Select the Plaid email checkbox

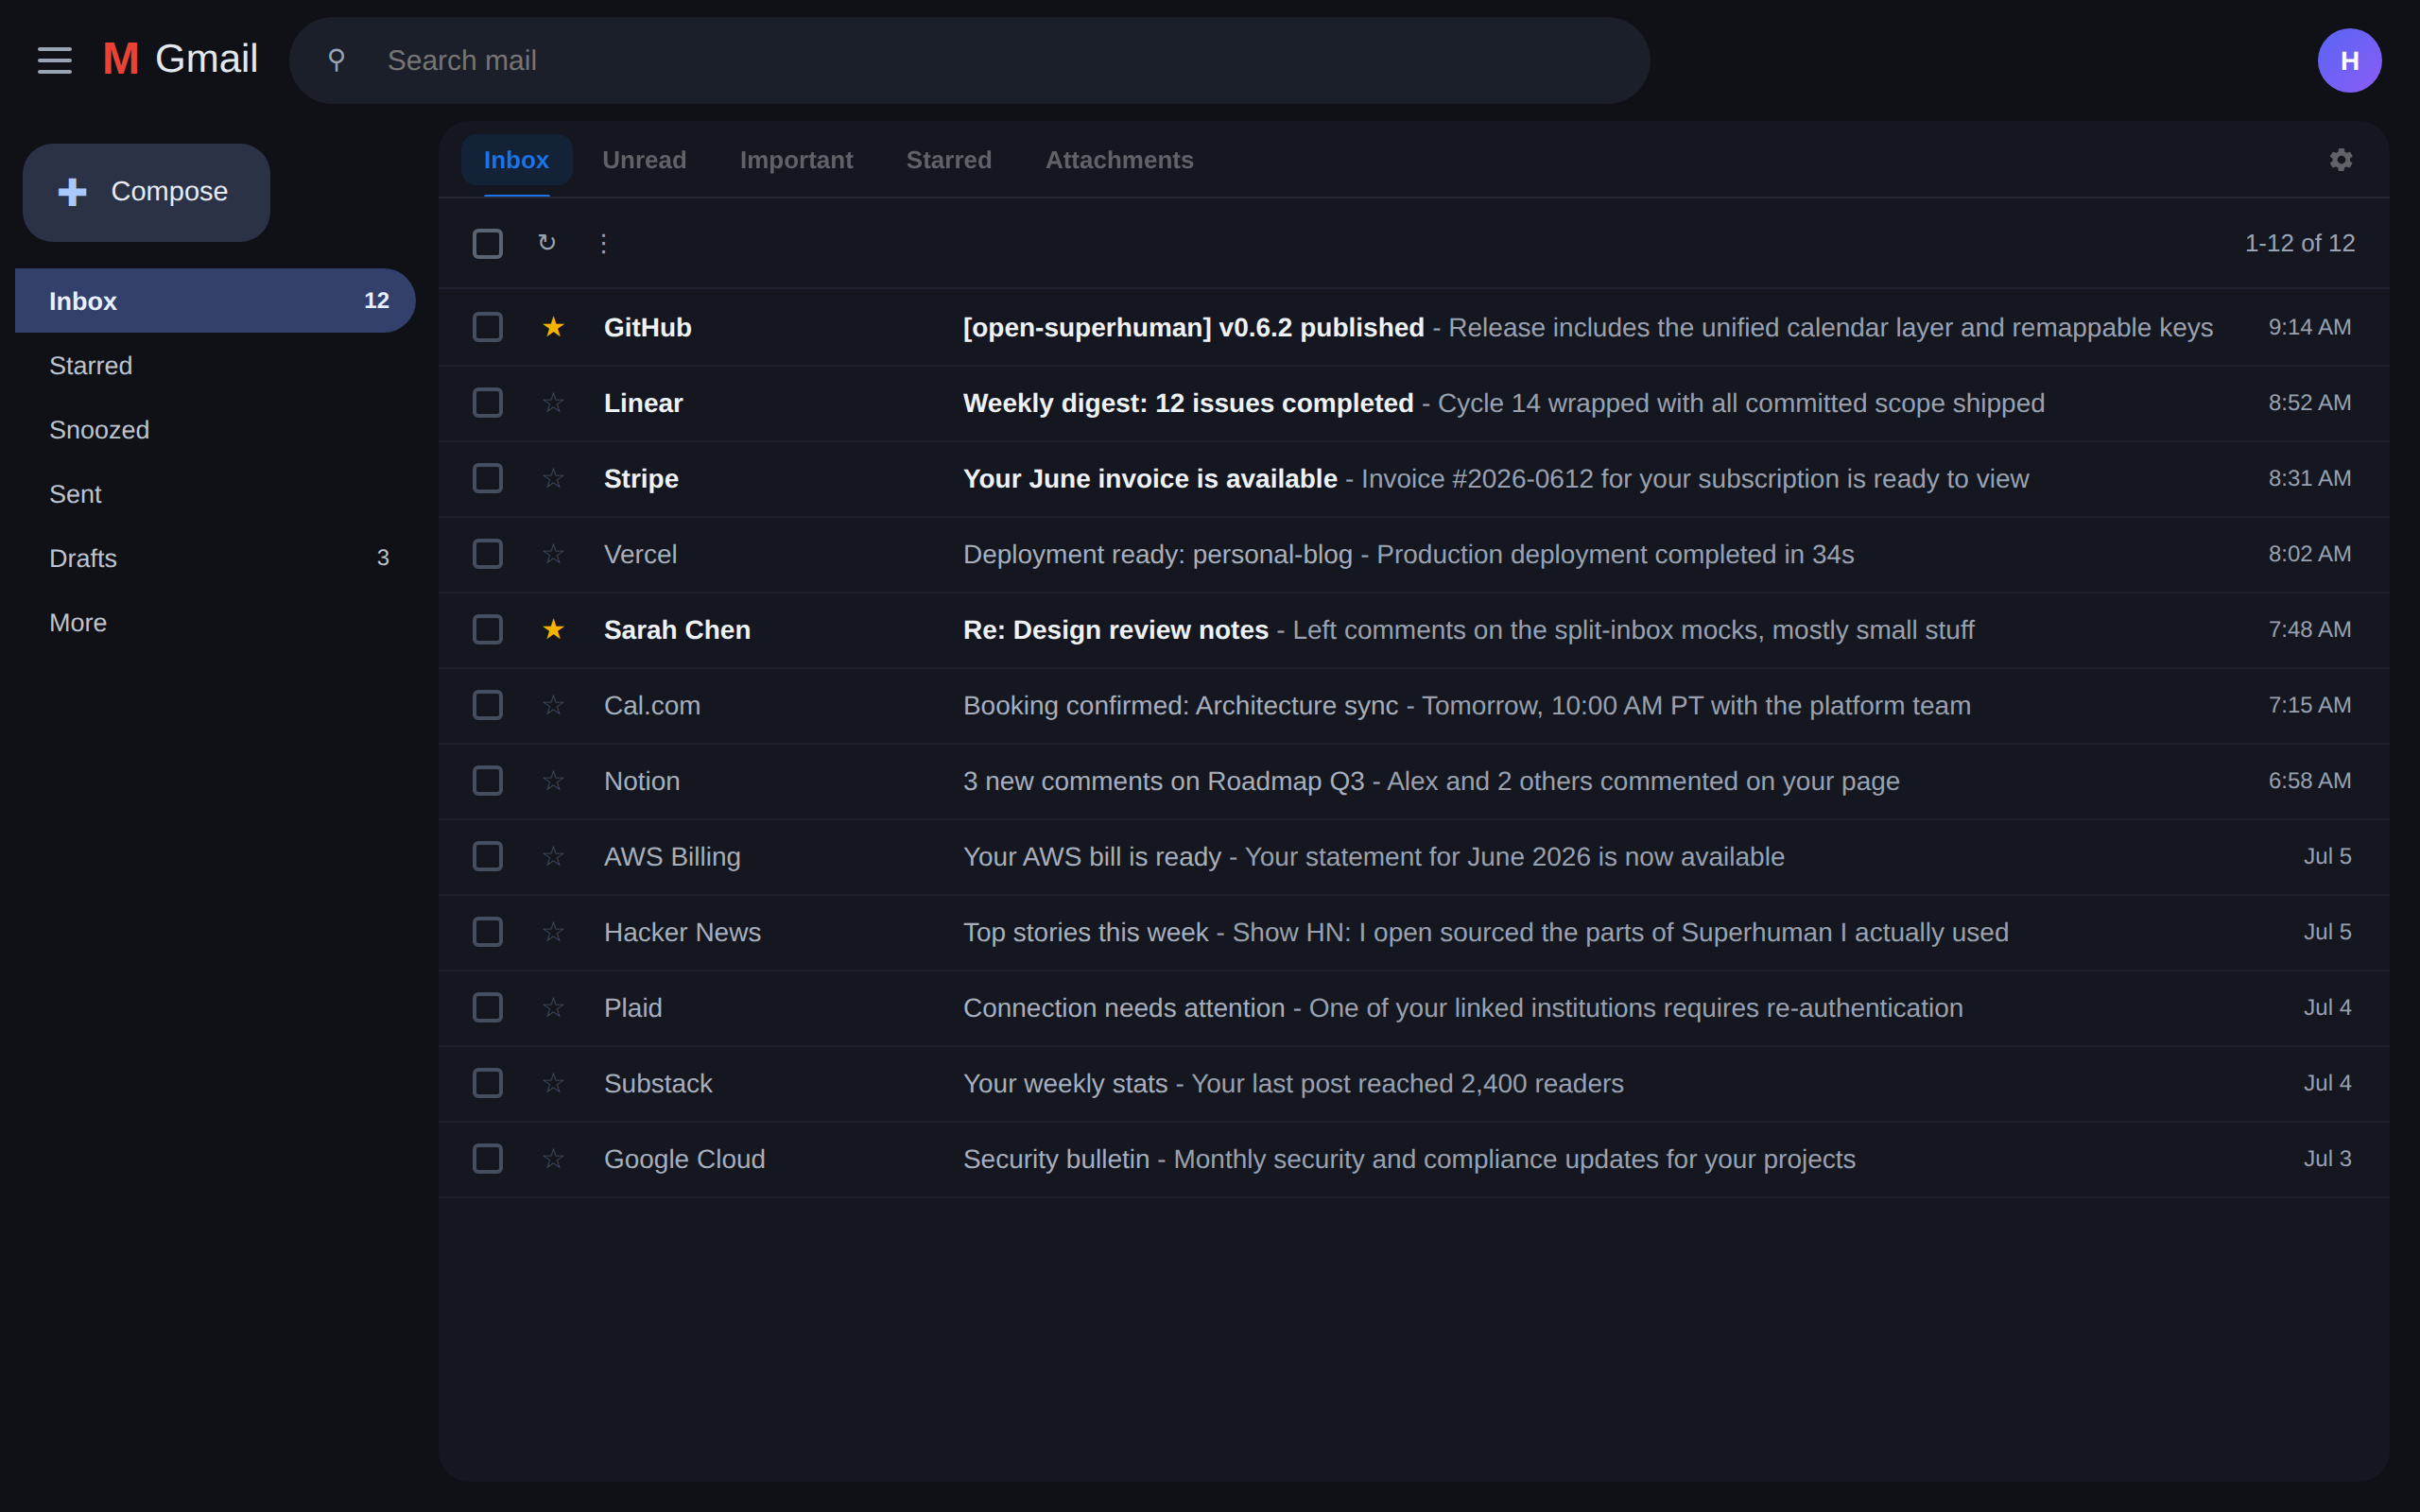click(487, 1008)
